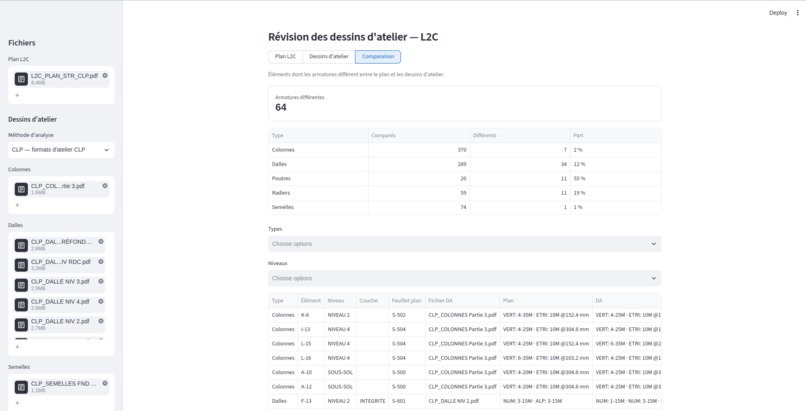
Task: Click the 'Dessins d'atelier' sidebar heading
Action: pyautogui.click(x=32, y=119)
